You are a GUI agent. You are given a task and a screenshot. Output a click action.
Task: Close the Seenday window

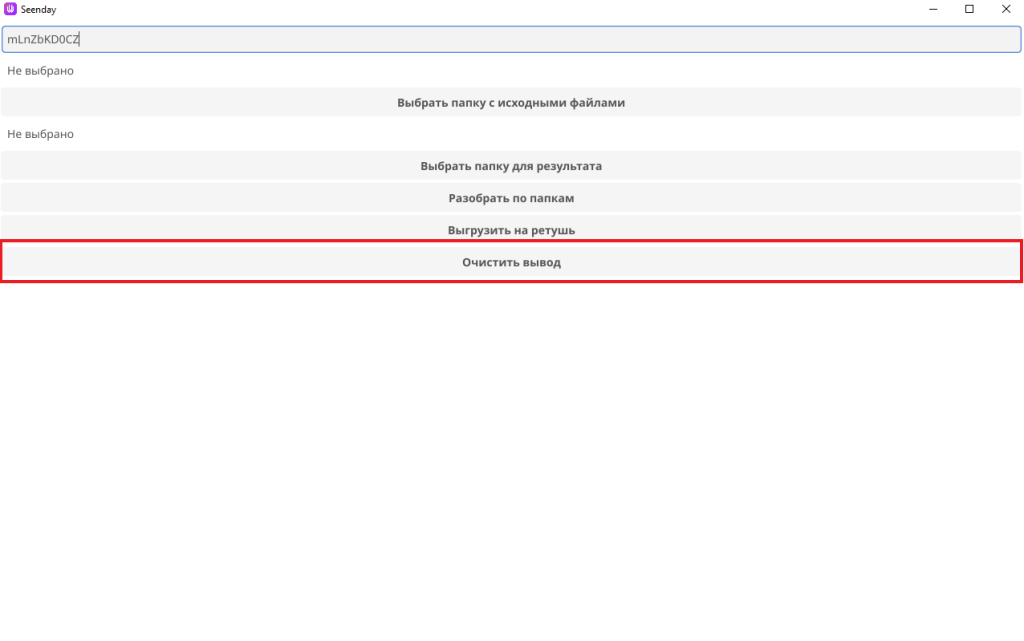click(x=1005, y=9)
